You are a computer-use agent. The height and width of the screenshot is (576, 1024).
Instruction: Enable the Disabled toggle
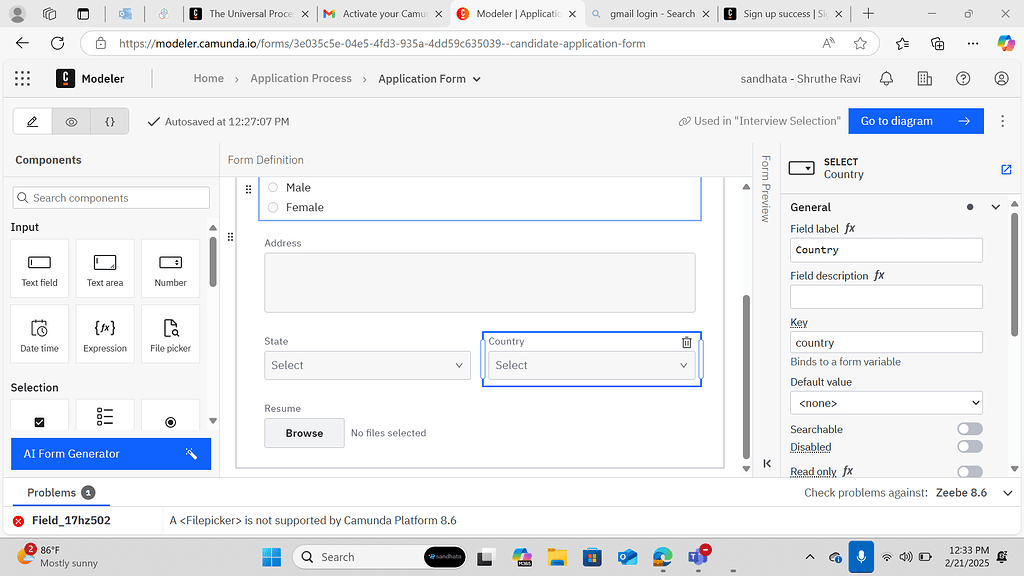(x=969, y=447)
